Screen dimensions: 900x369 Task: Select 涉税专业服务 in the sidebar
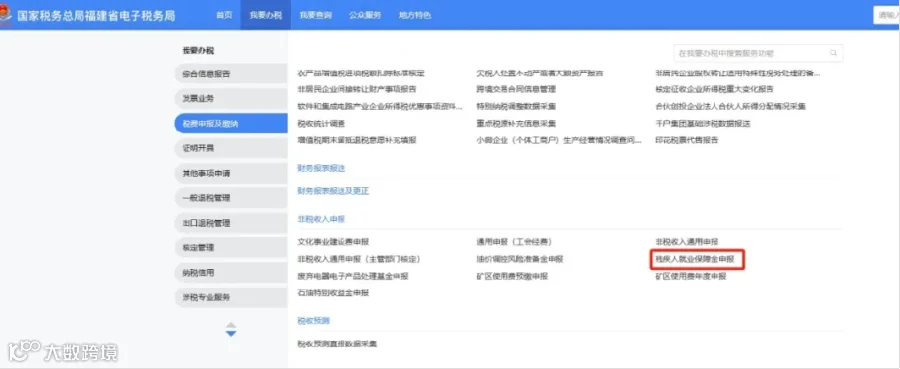point(231,297)
